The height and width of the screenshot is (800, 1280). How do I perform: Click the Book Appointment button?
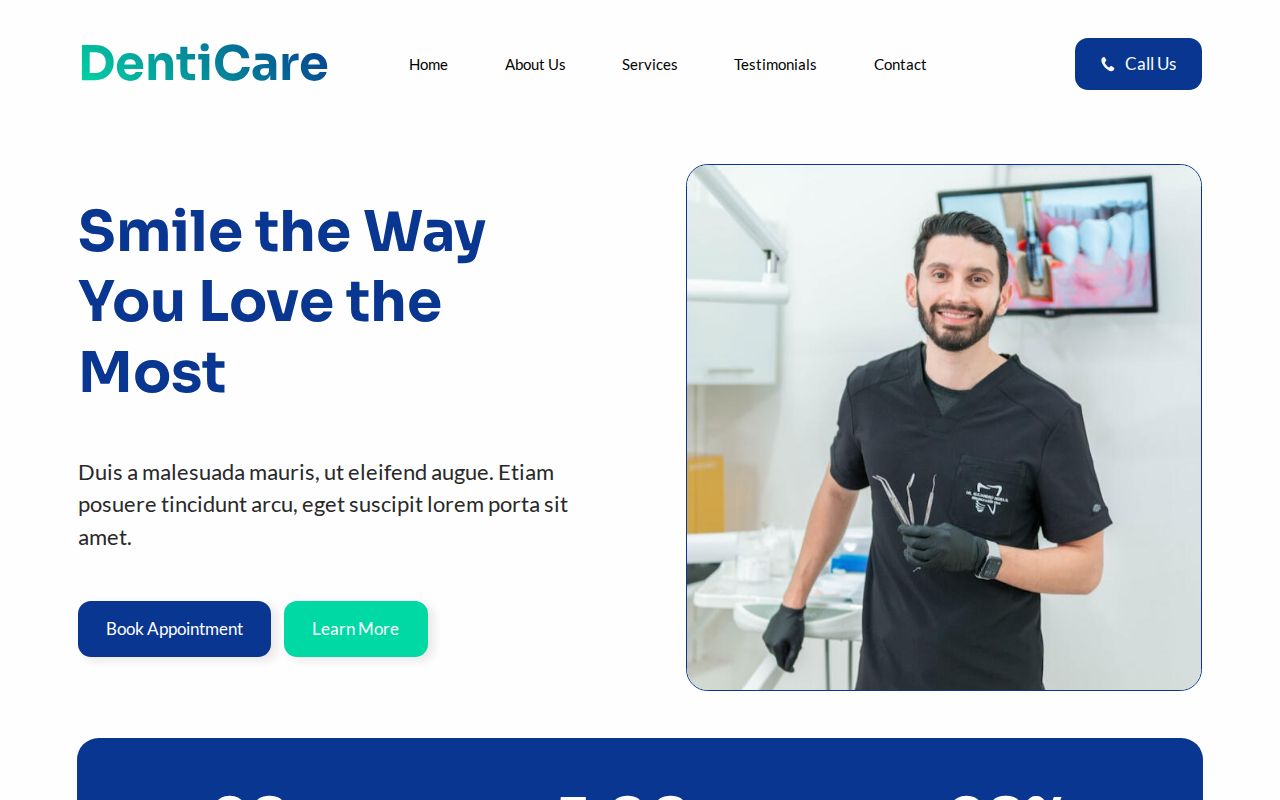click(174, 629)
